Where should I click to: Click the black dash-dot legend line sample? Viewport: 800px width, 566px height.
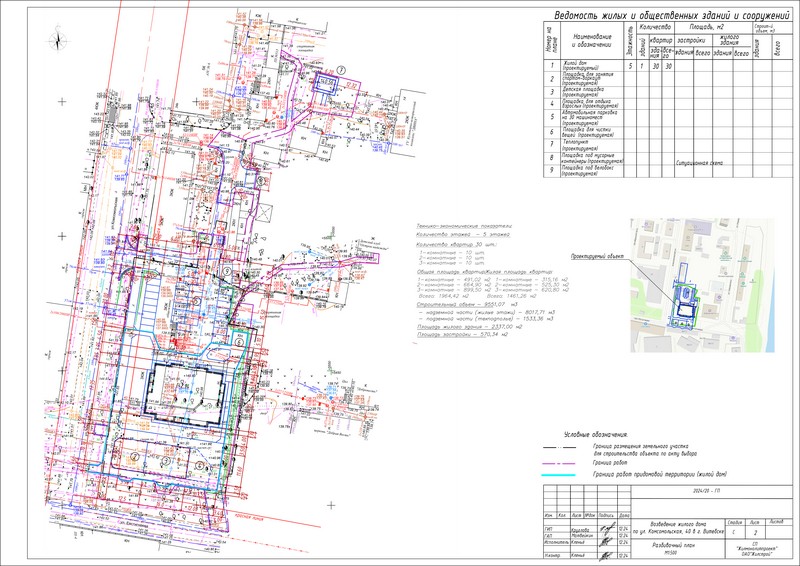click(560, 447)
